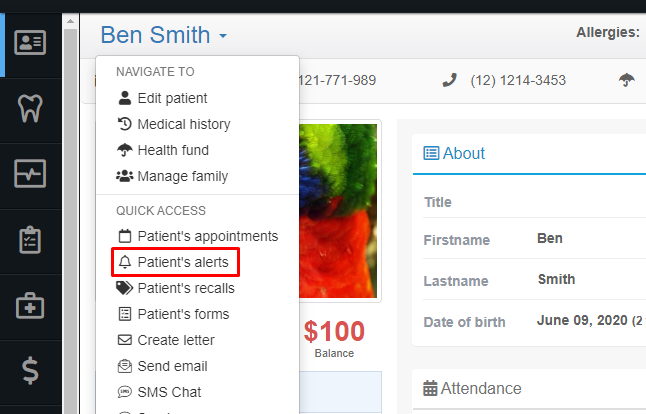Screen dimensions: 646x414
Task: Click the umbrella health fund icon in header
Action: pos(626,80)
